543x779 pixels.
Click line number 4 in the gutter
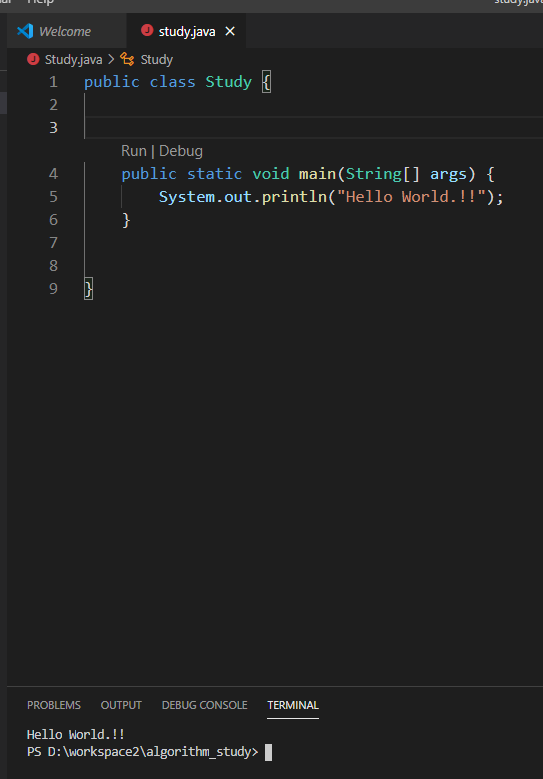[53, 173]
